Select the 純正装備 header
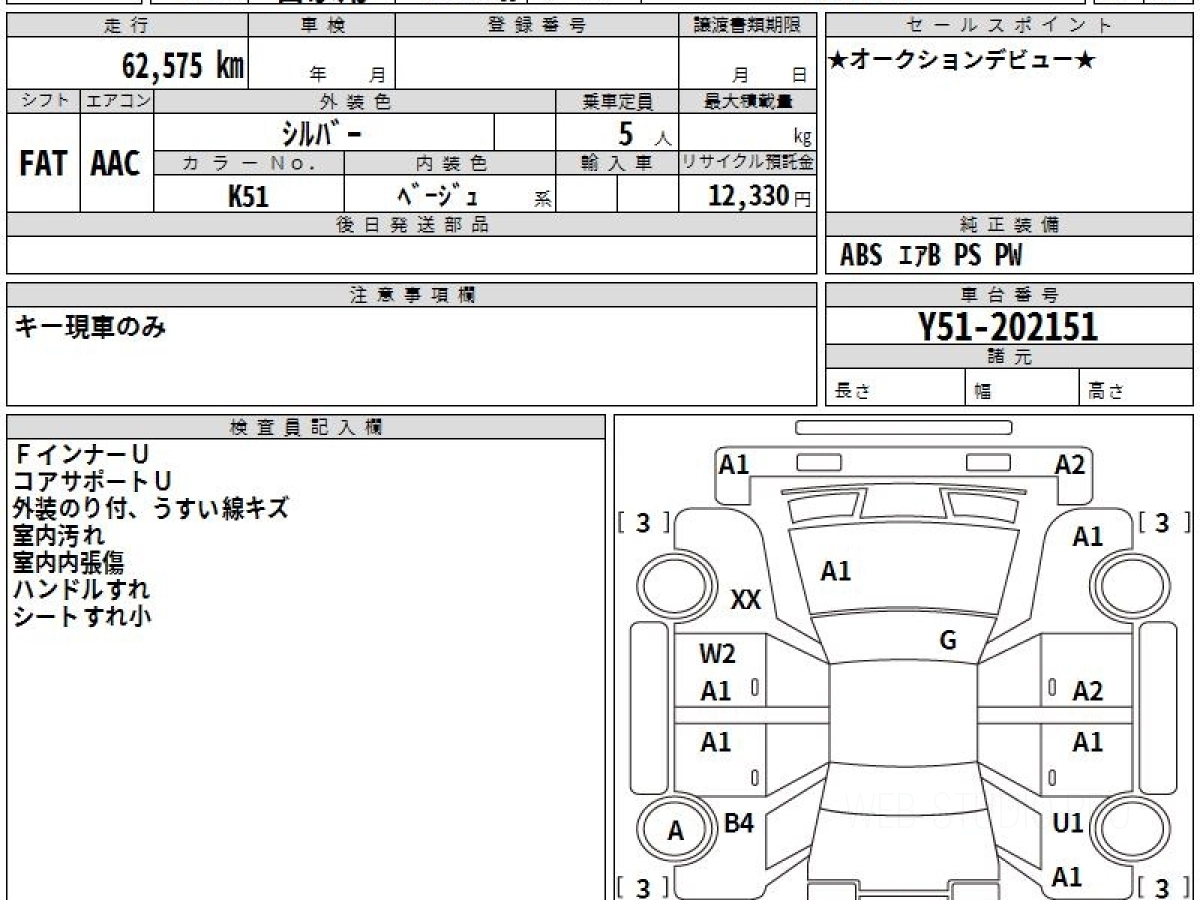The width and height of the screenshot is (1200, 900). tap(1010, 225)
